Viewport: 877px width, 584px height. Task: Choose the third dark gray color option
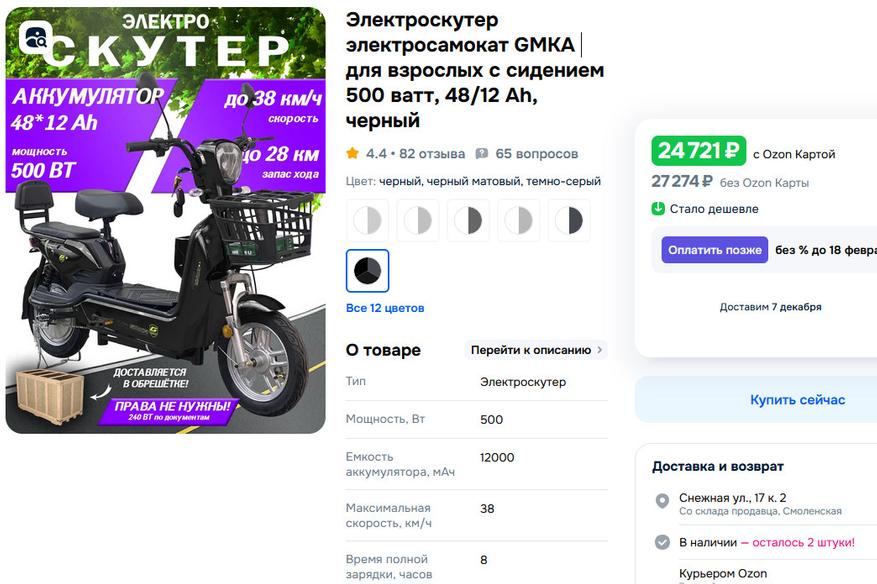468,220
